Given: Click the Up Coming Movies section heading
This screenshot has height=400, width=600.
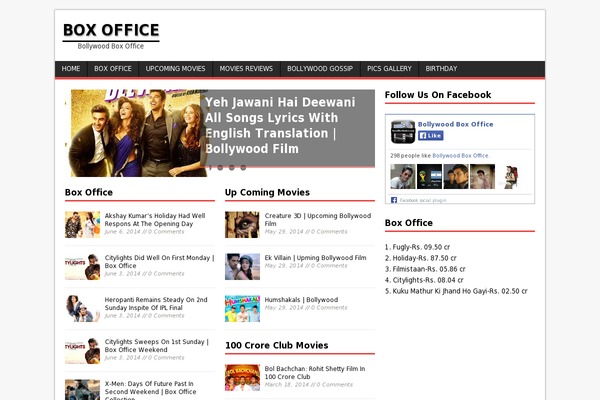Looking at the screenshot, I should pos(267,193).
